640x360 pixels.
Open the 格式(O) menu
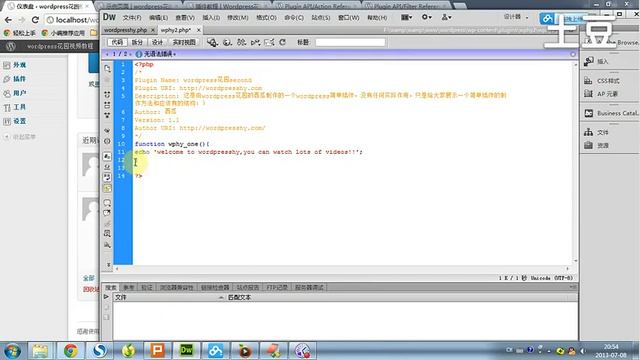click(266, 18)
